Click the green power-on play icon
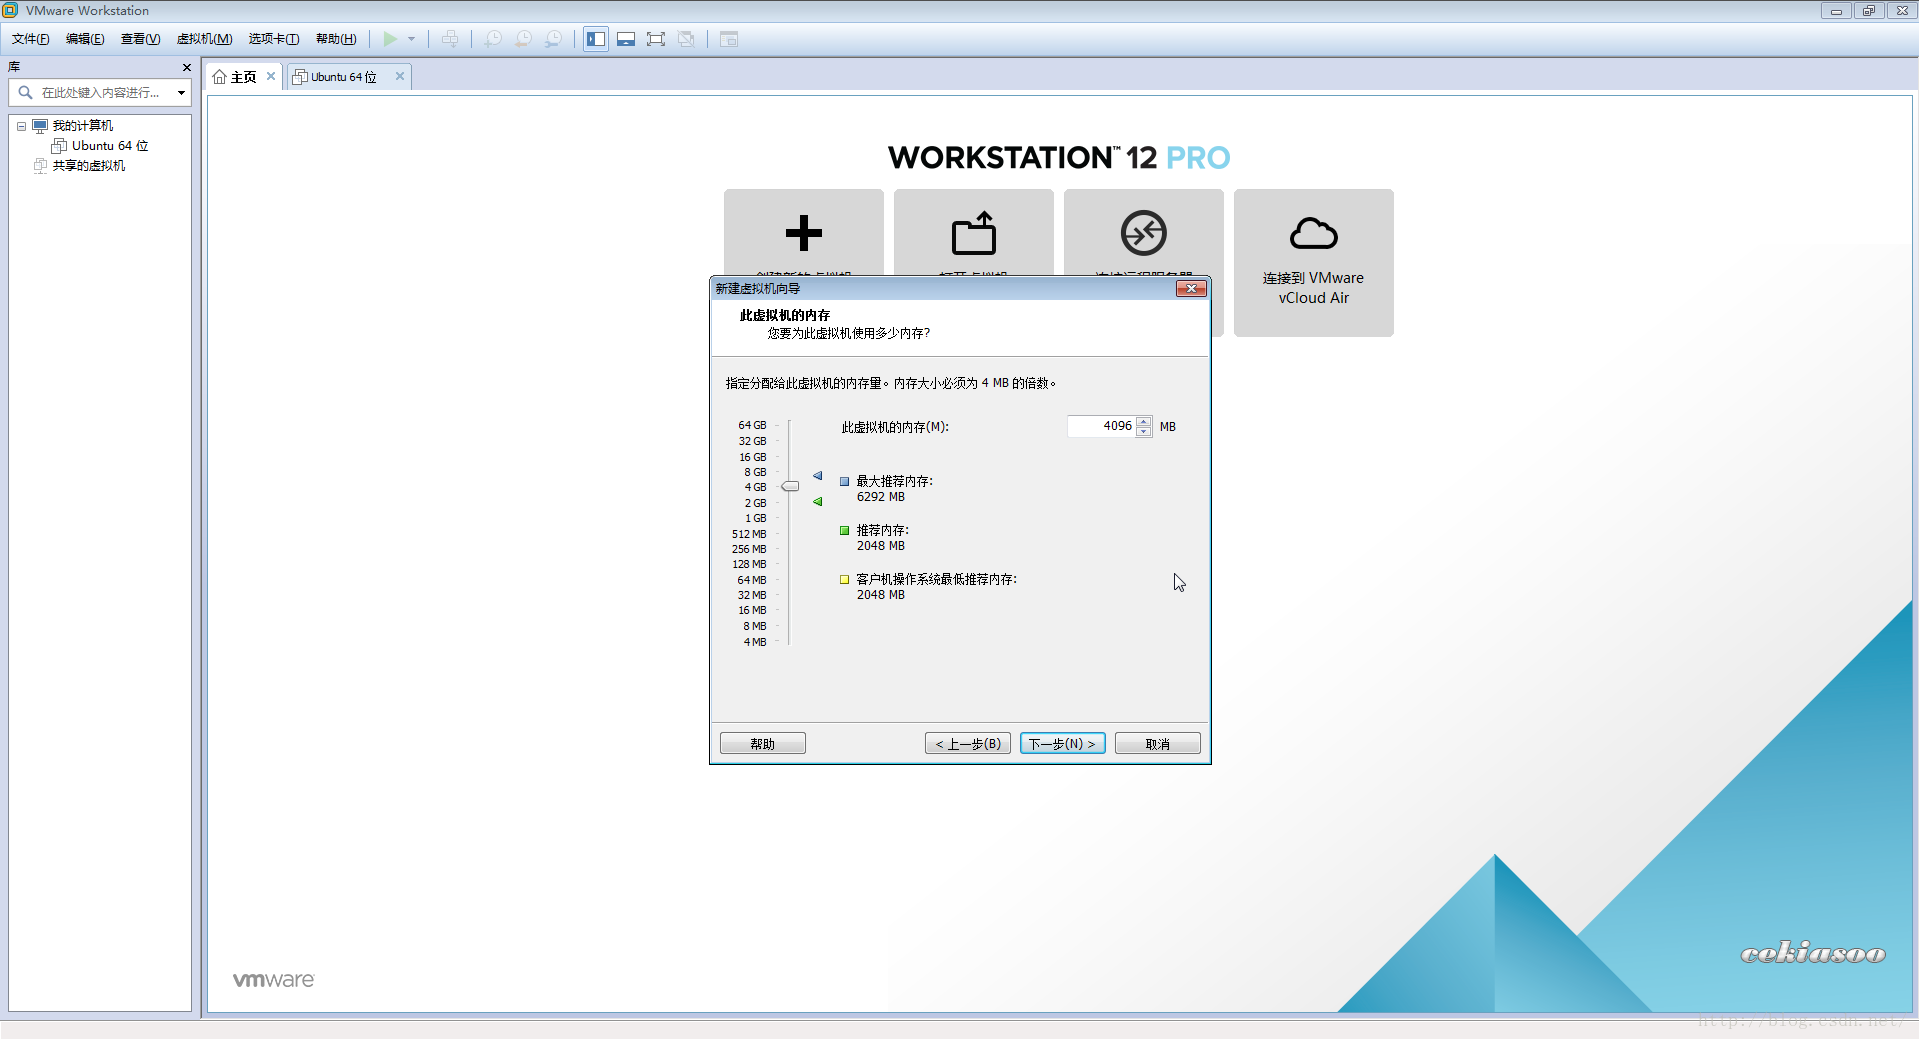This screenshot has width=1919, height=1040. 390,39
